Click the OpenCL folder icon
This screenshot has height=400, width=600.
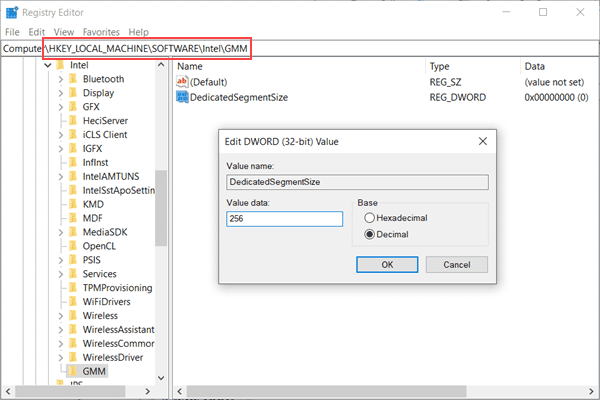click(x=73, y=246)
